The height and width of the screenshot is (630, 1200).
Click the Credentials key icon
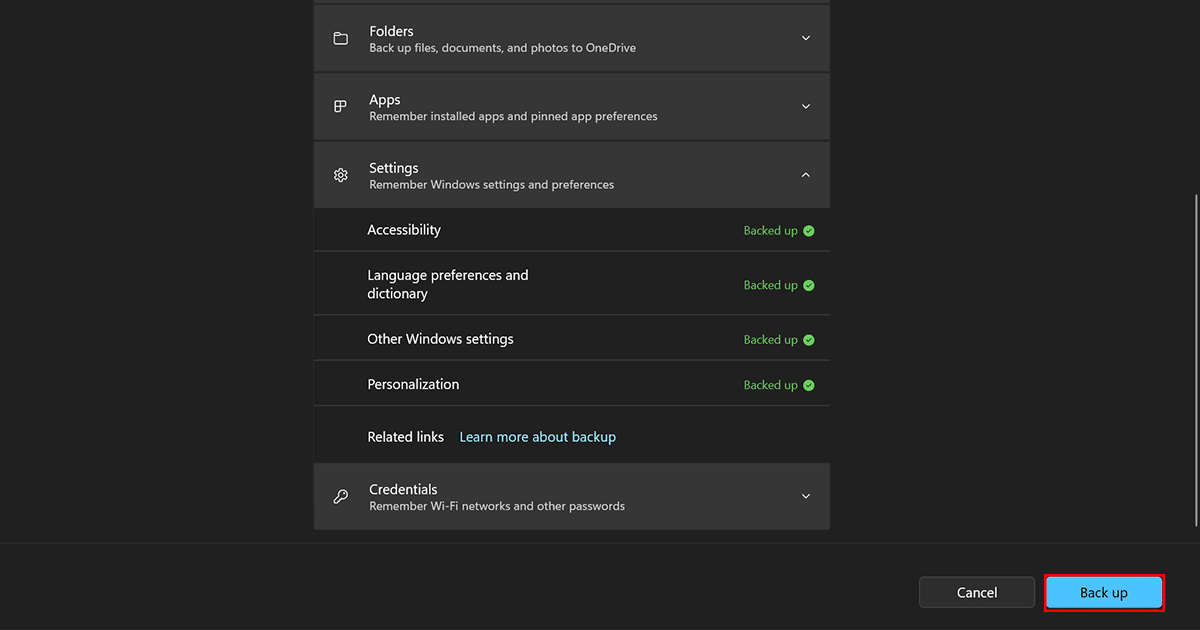point(341,497)
